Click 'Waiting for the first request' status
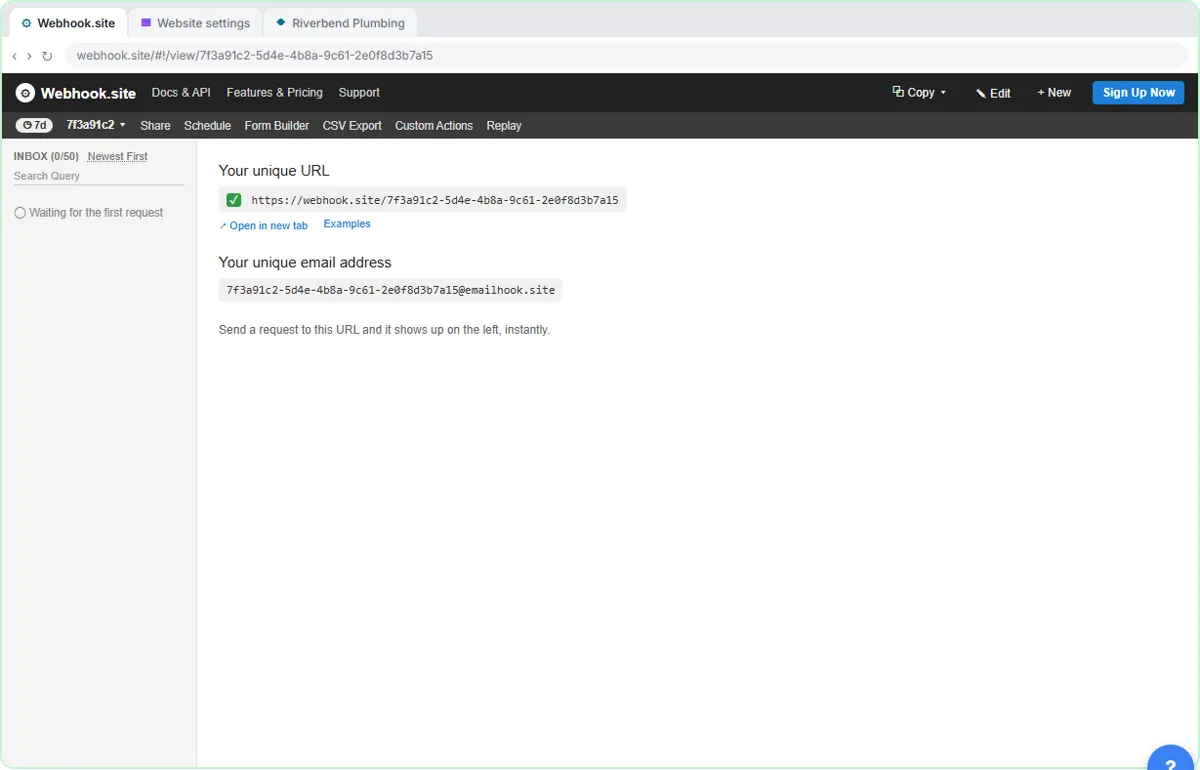 point(89,213)
